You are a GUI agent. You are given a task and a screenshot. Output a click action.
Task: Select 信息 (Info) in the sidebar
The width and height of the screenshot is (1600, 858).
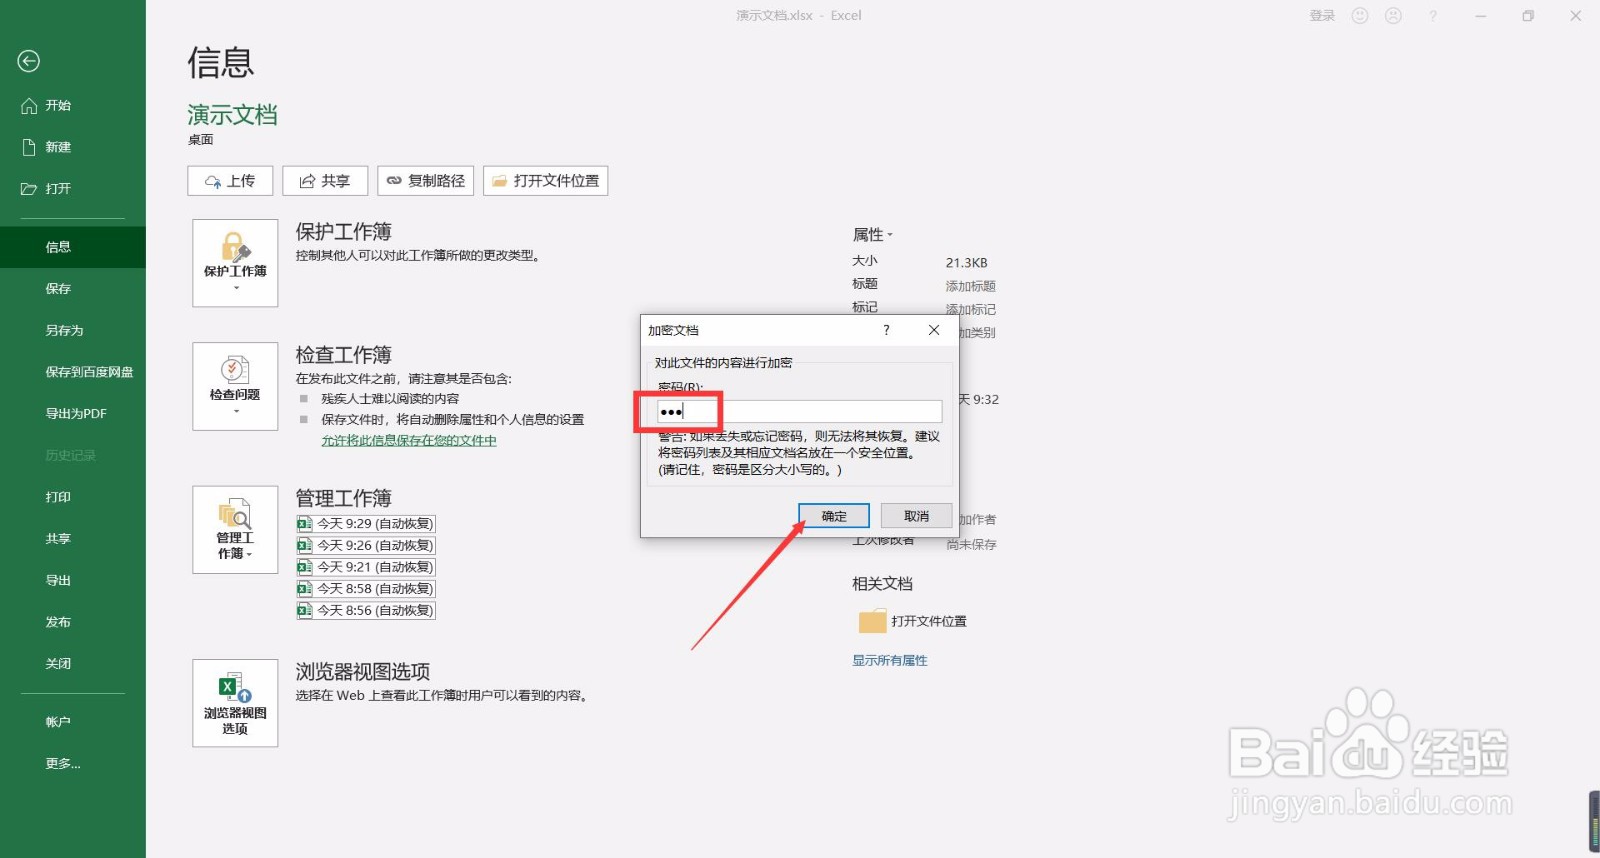coord(73,247)
